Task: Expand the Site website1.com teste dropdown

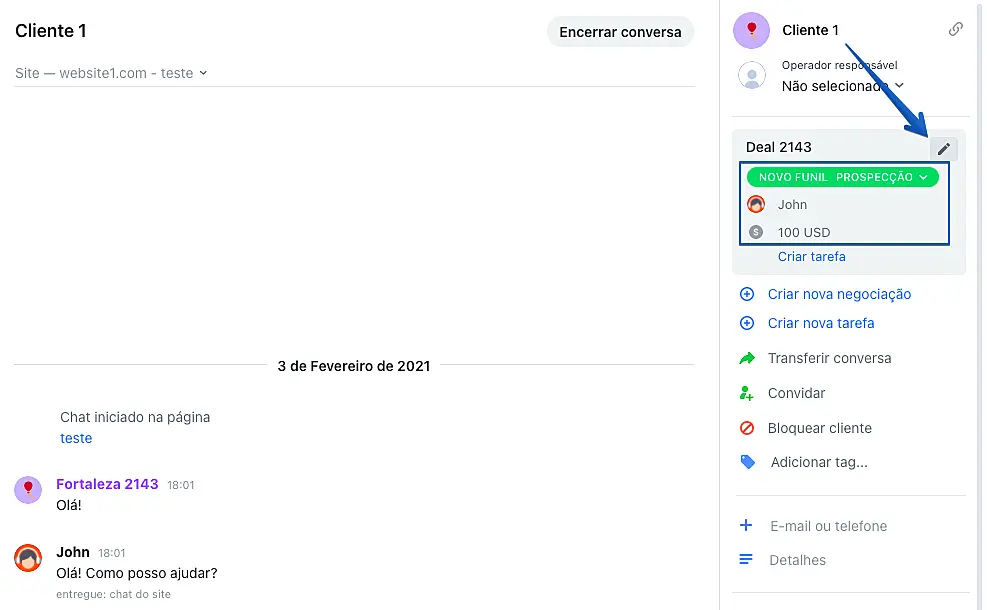Action: point(110,72)
